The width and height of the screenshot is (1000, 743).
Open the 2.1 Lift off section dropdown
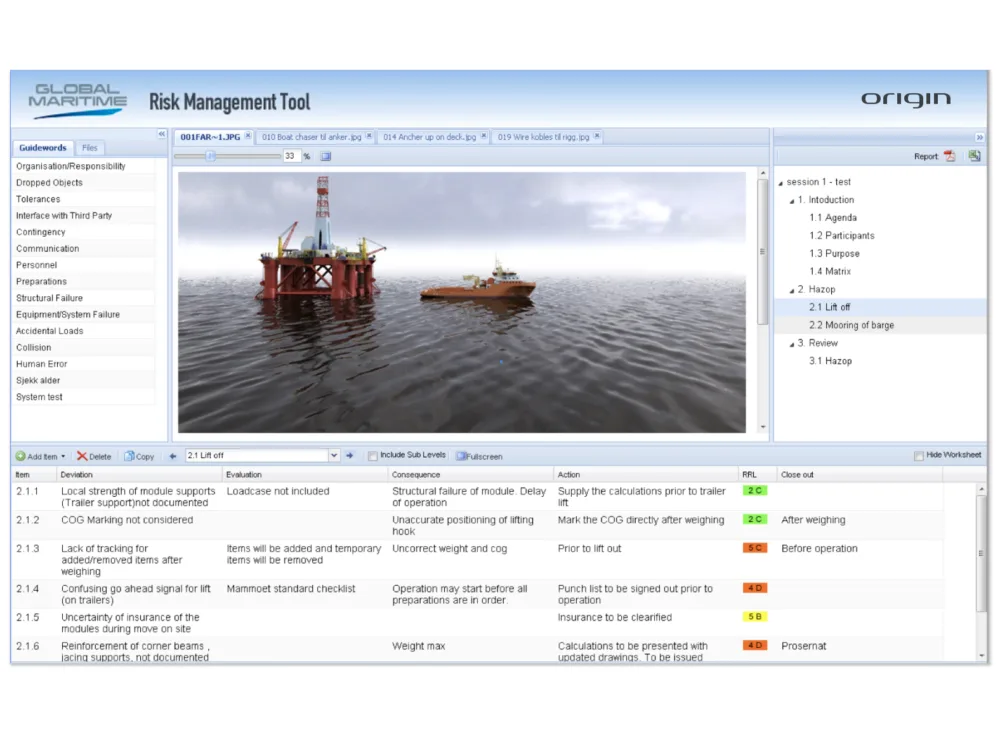point(334,456)
